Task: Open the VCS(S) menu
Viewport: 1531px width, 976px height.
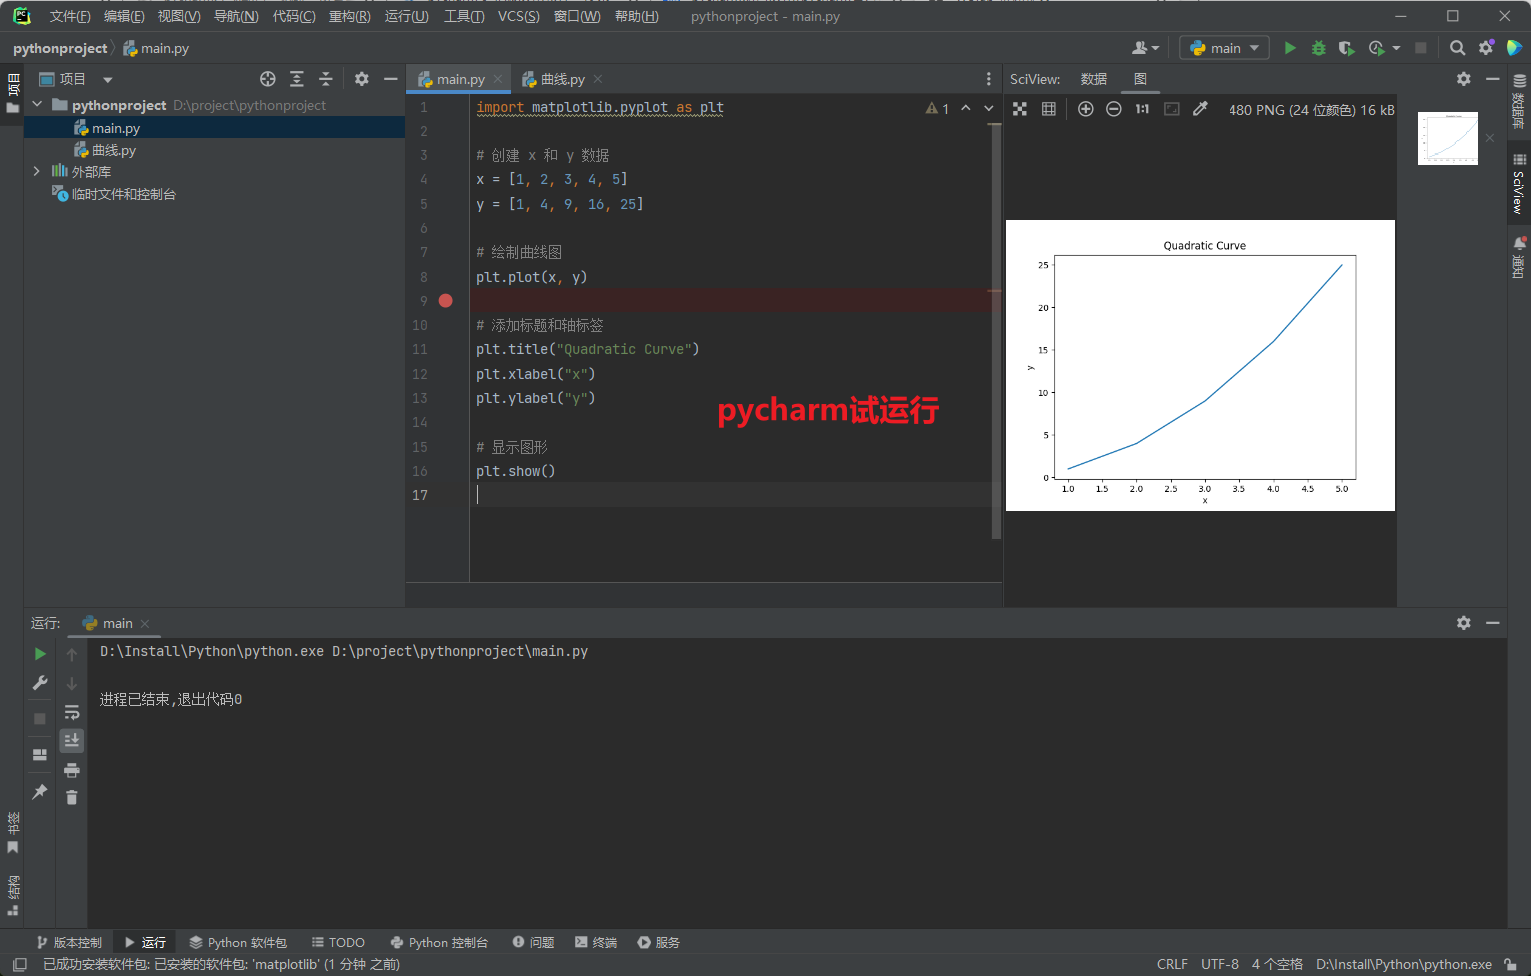Action: pos(519,16)
